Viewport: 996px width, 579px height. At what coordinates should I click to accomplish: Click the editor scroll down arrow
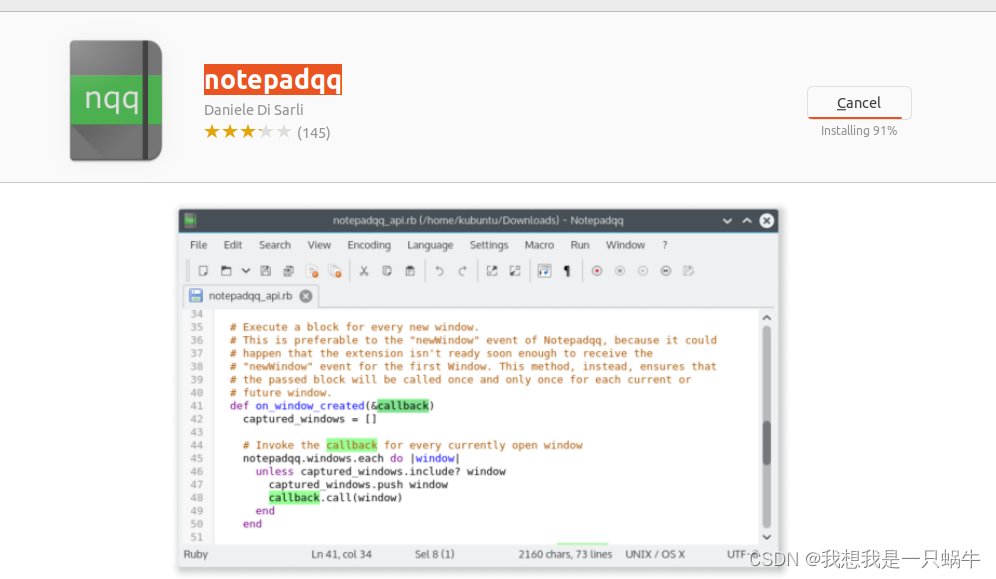pos(767,537)
